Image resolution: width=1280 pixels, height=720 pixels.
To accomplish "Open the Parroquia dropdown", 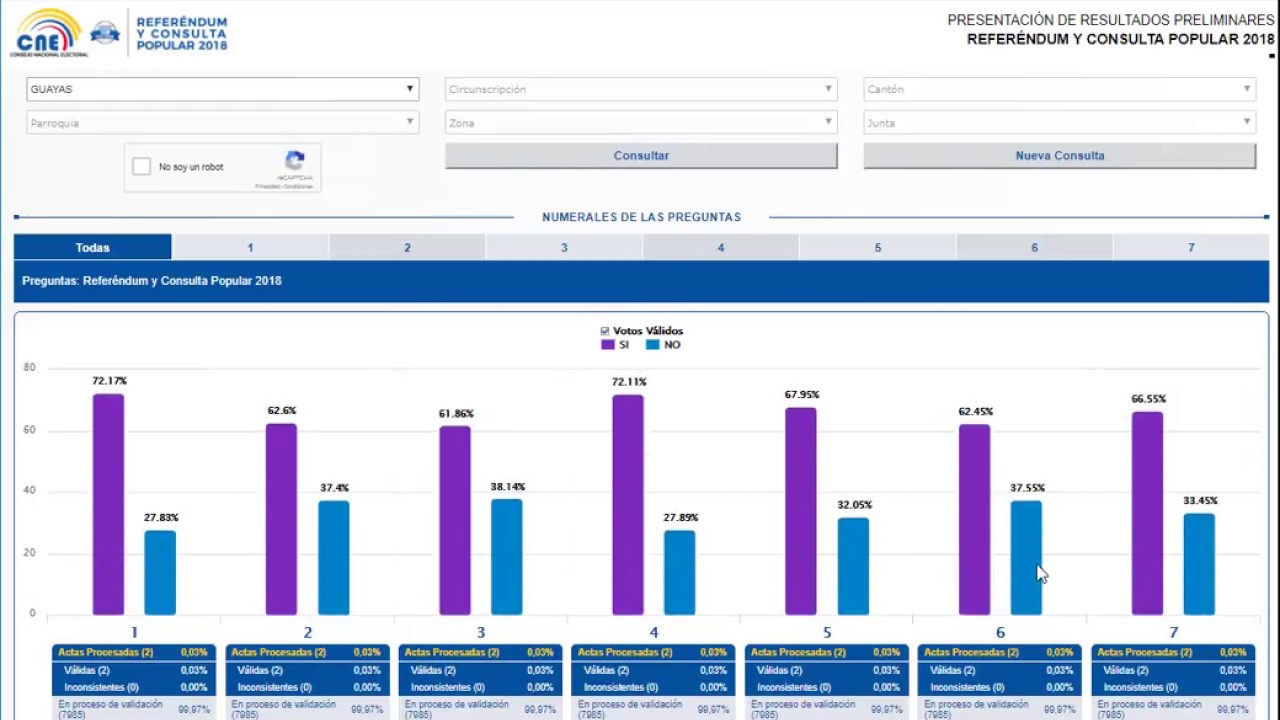I will click(x=222, y=123).
